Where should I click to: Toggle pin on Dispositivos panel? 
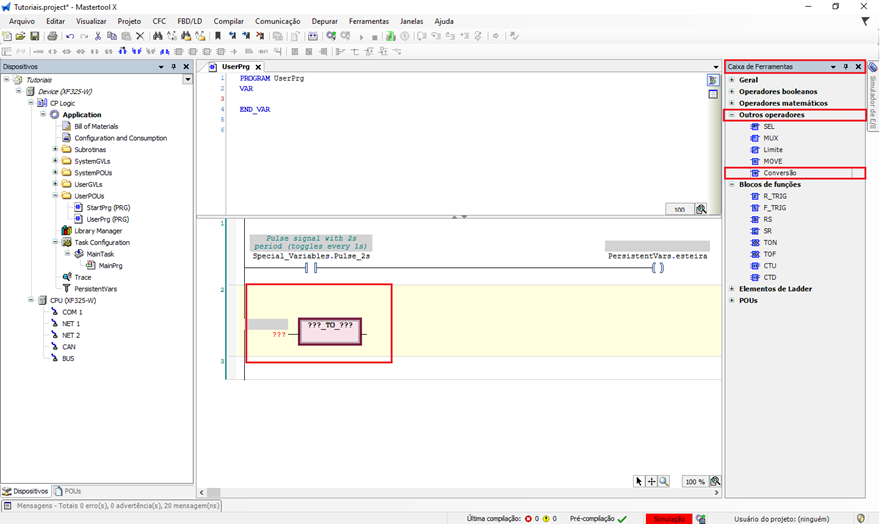174,66
